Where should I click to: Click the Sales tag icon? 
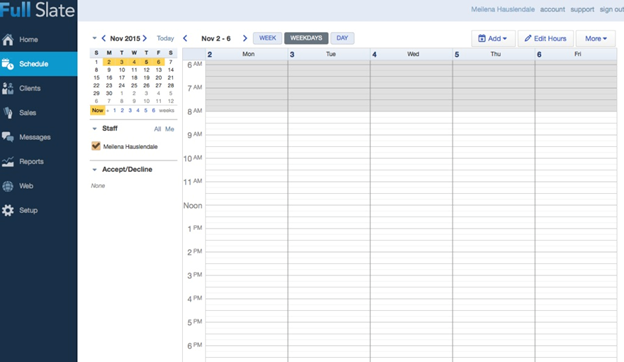8,113
